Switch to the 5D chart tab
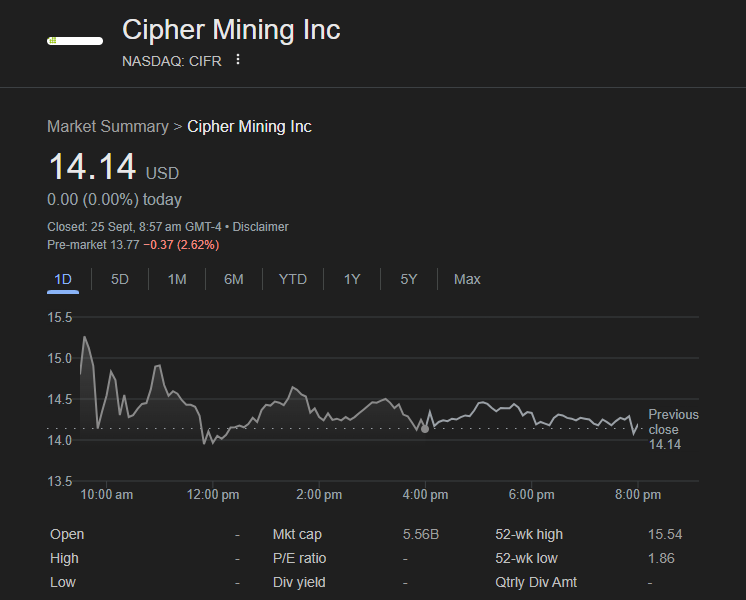Screen dimensions: 746x600 120,279
